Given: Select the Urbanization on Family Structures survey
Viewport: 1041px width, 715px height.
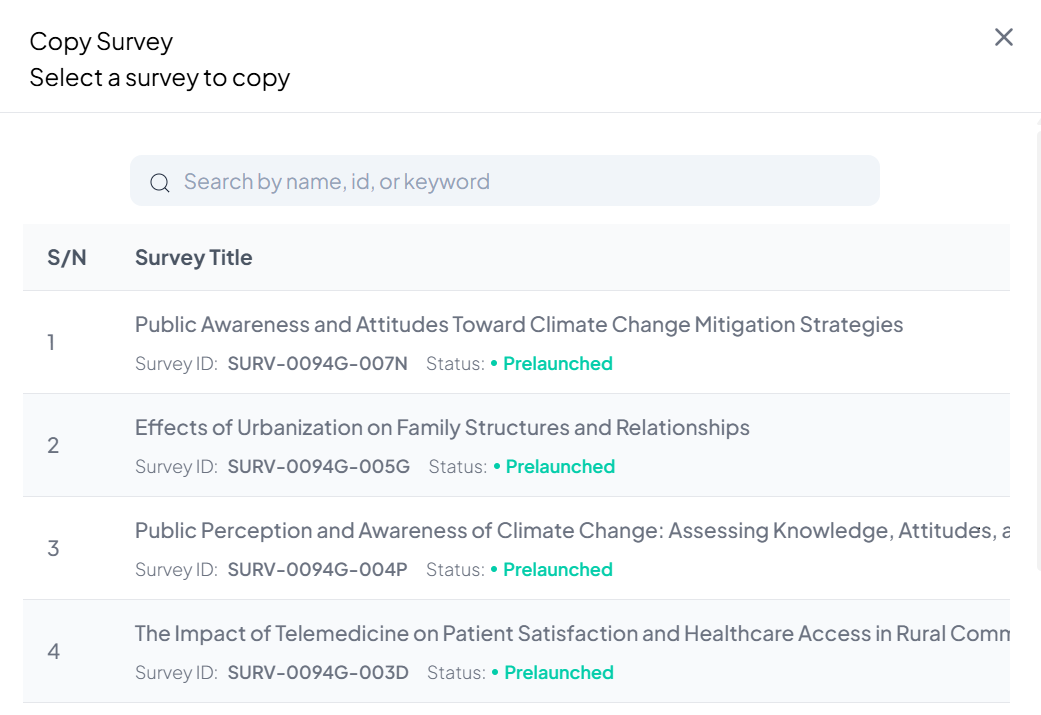Looking at the screenshot, I should pyautogui.click(x=442, y=428).
